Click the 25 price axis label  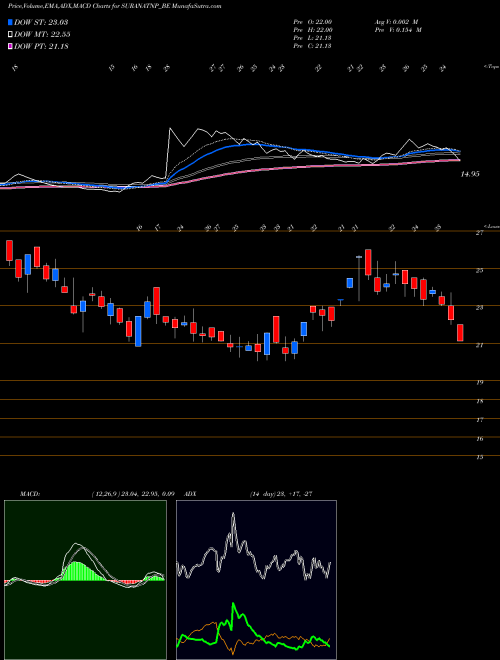pos(479,271)
